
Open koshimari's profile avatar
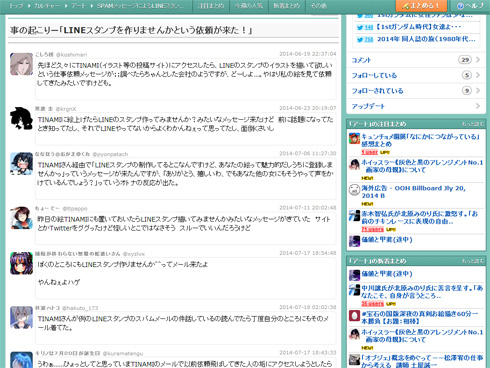coord(21,64)
